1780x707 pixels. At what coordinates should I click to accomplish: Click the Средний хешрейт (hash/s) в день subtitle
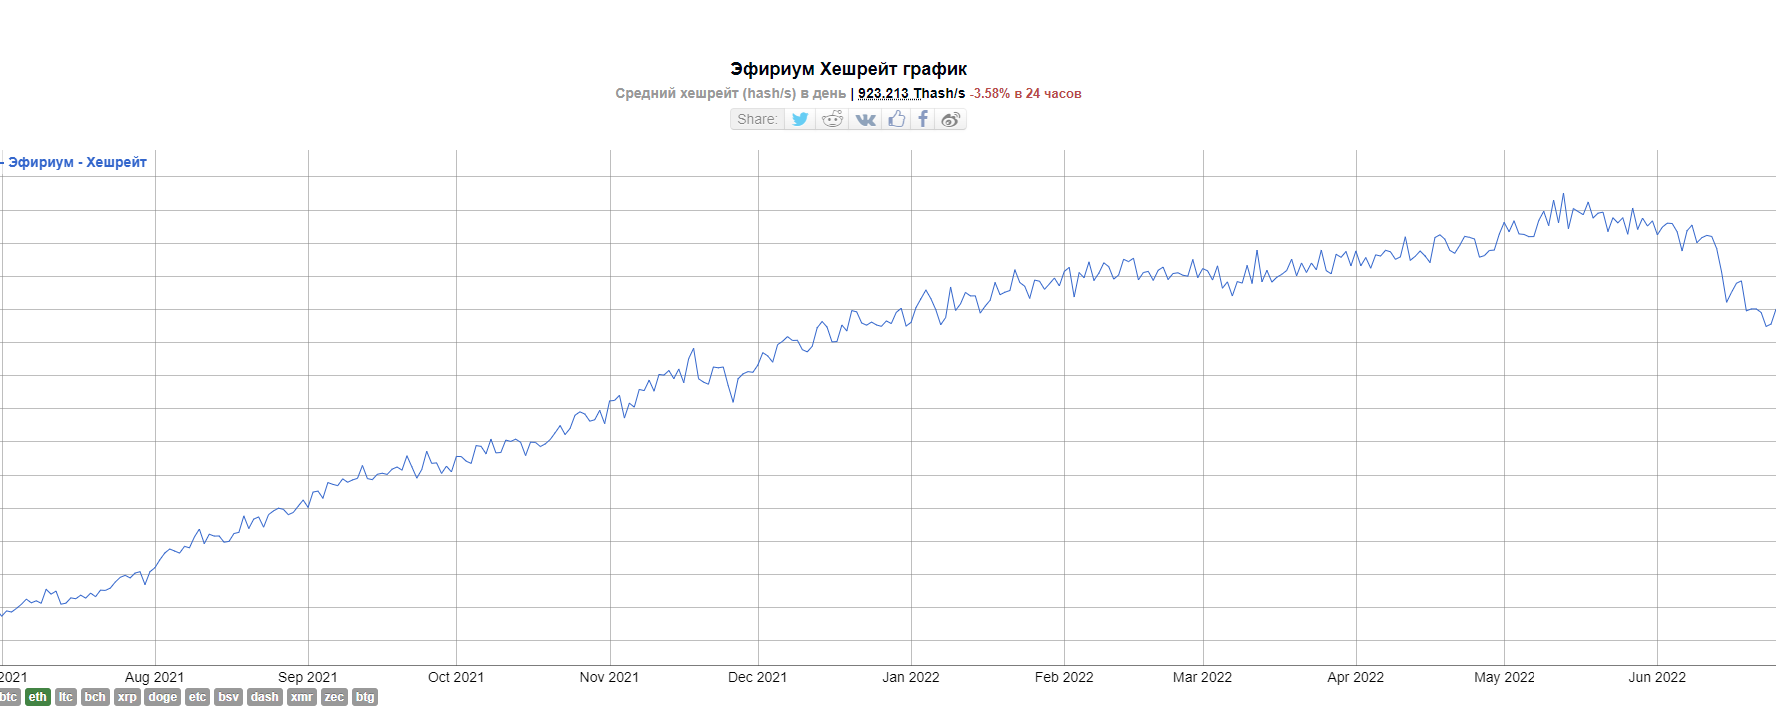tap(730, 93)
